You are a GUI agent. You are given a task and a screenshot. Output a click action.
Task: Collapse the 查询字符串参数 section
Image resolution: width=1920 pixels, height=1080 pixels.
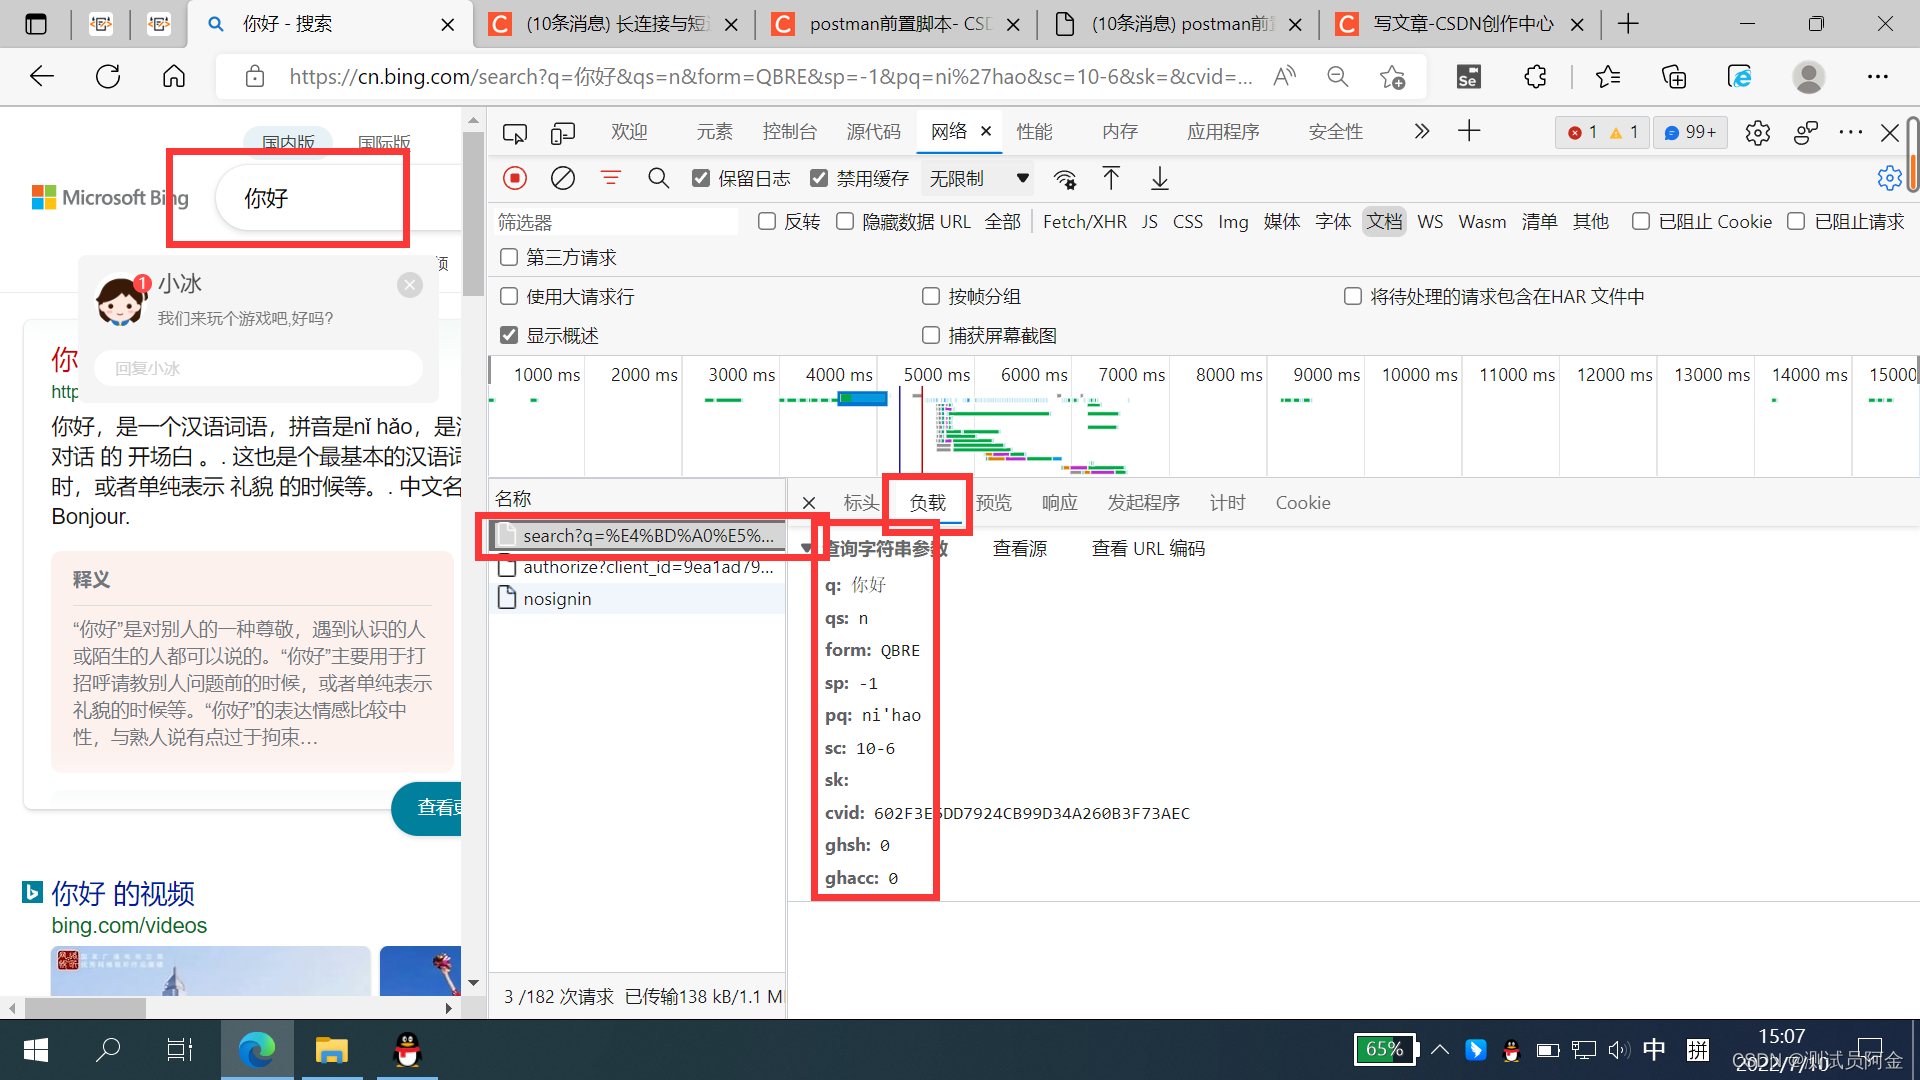807,549
